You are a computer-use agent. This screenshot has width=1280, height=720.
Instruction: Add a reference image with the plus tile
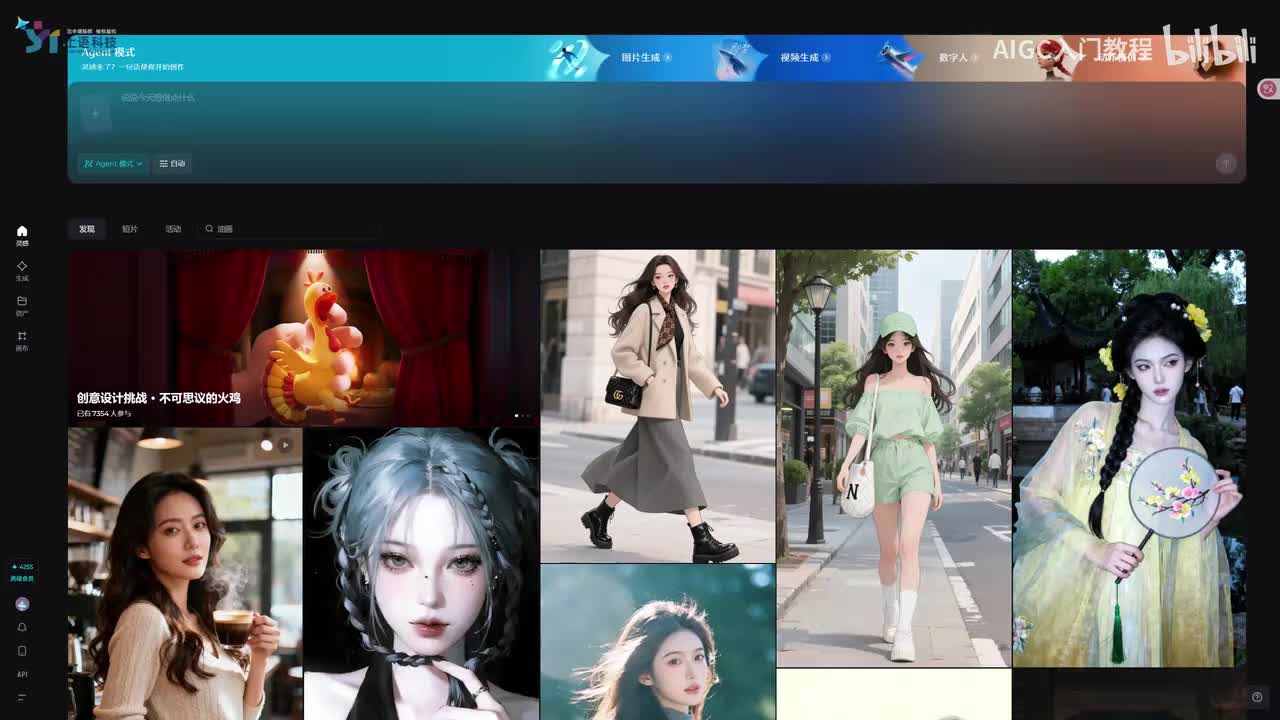(95, 113)
